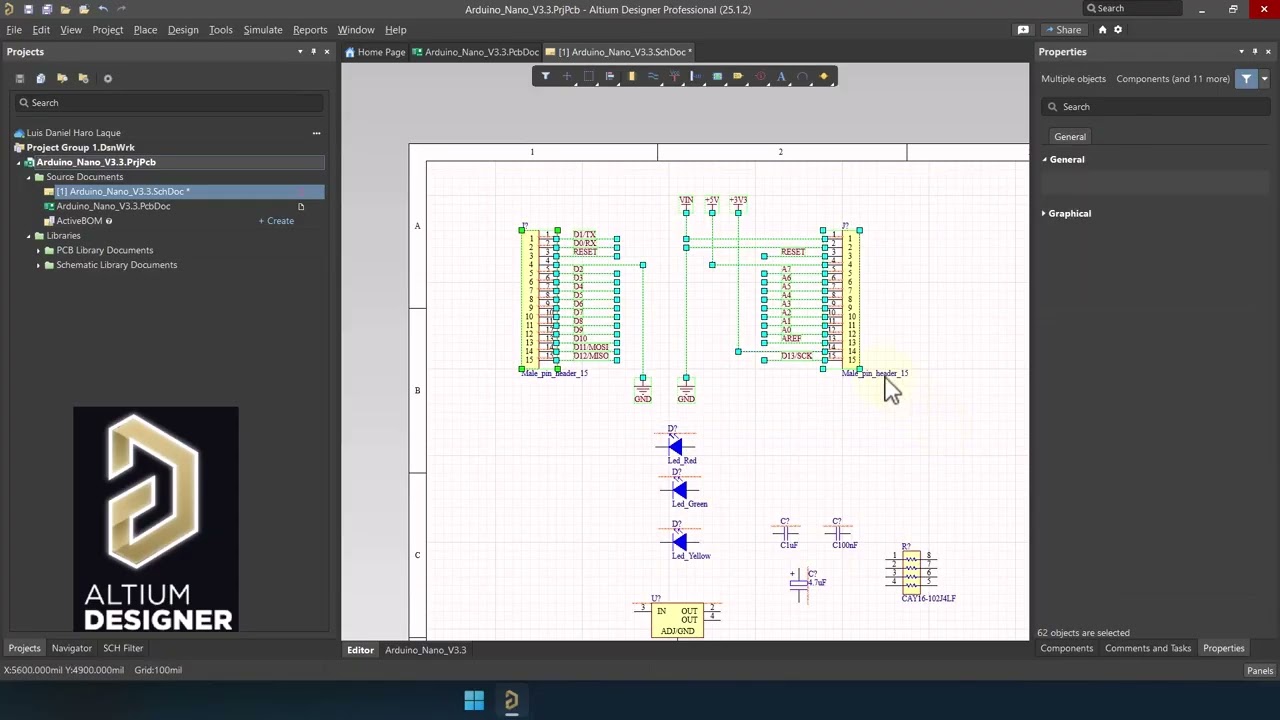Click the Open folder icon in title bar
This screenshot has width=1280, height=720.
pyautogui.click(x=65, y=9)
